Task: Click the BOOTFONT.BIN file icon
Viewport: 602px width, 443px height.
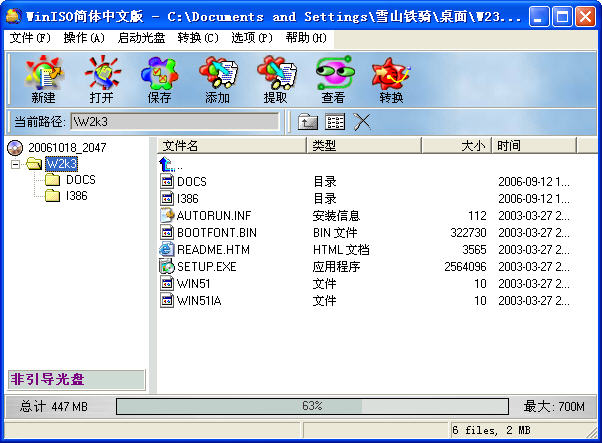Action: pos(167,232)
